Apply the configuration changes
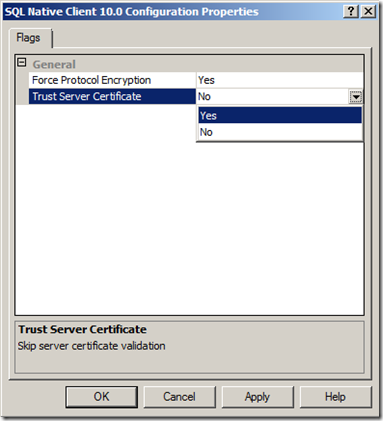 (x=257, y=397)
